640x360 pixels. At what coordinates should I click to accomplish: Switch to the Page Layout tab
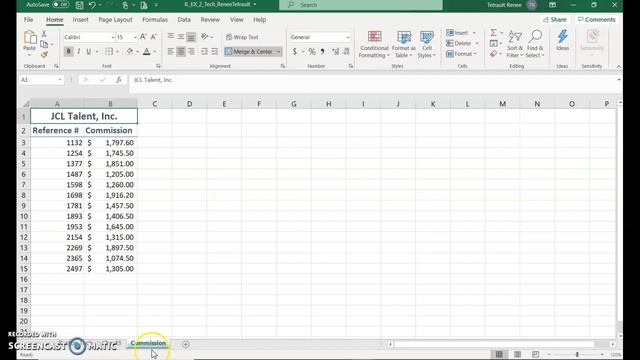point(115,20)
